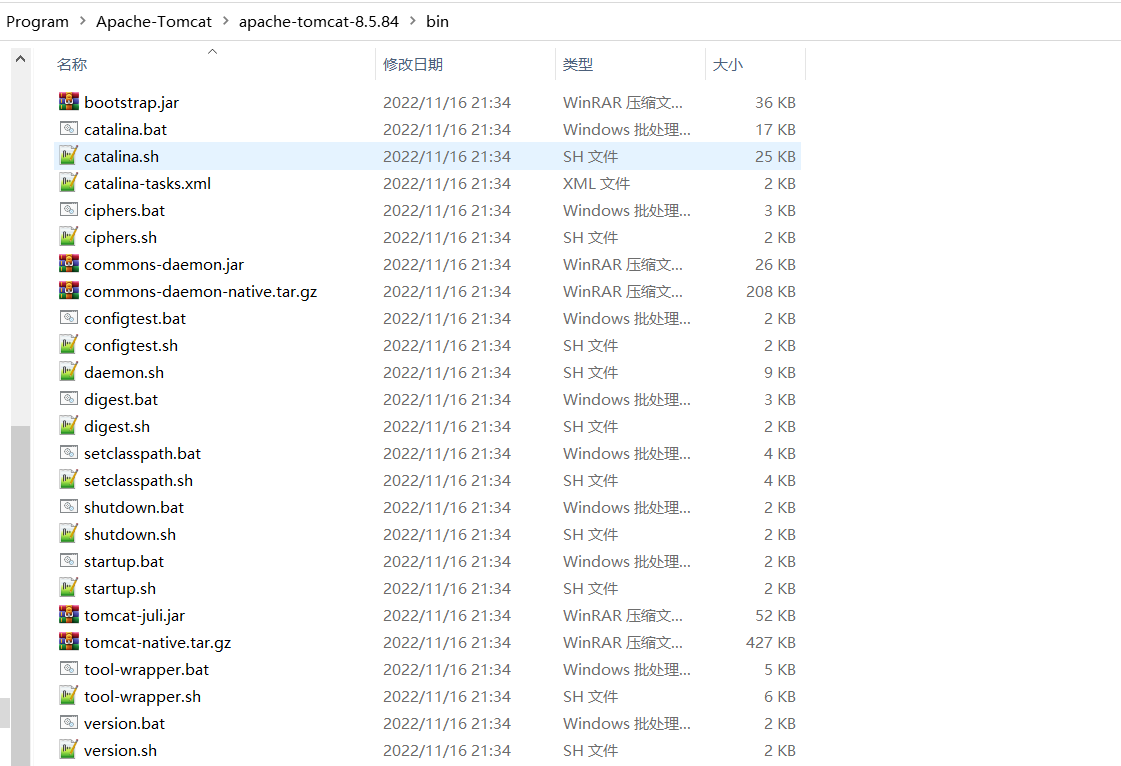Click the tool-wrapper.sh file icon
This screenshot has width=1121, height=766.
tap(69, 696)
